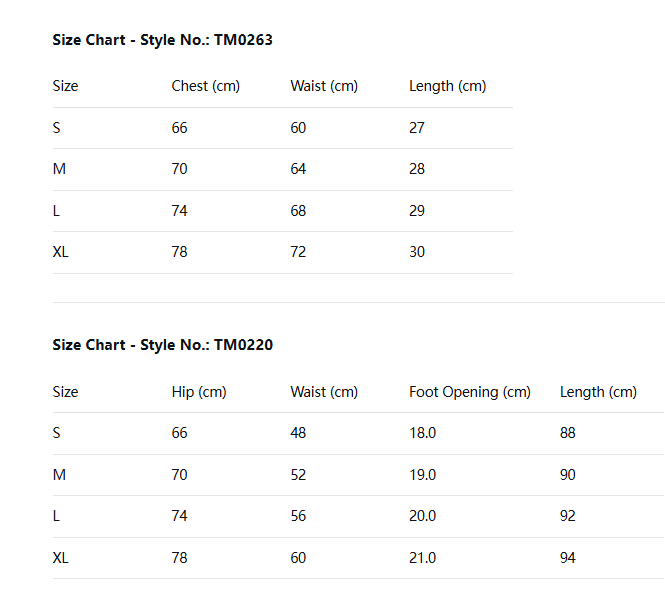Select waist value 48 in the TM0220 chart
This screenshot has height=596, width=665.
pyautogui.click(x=298, y=433)
